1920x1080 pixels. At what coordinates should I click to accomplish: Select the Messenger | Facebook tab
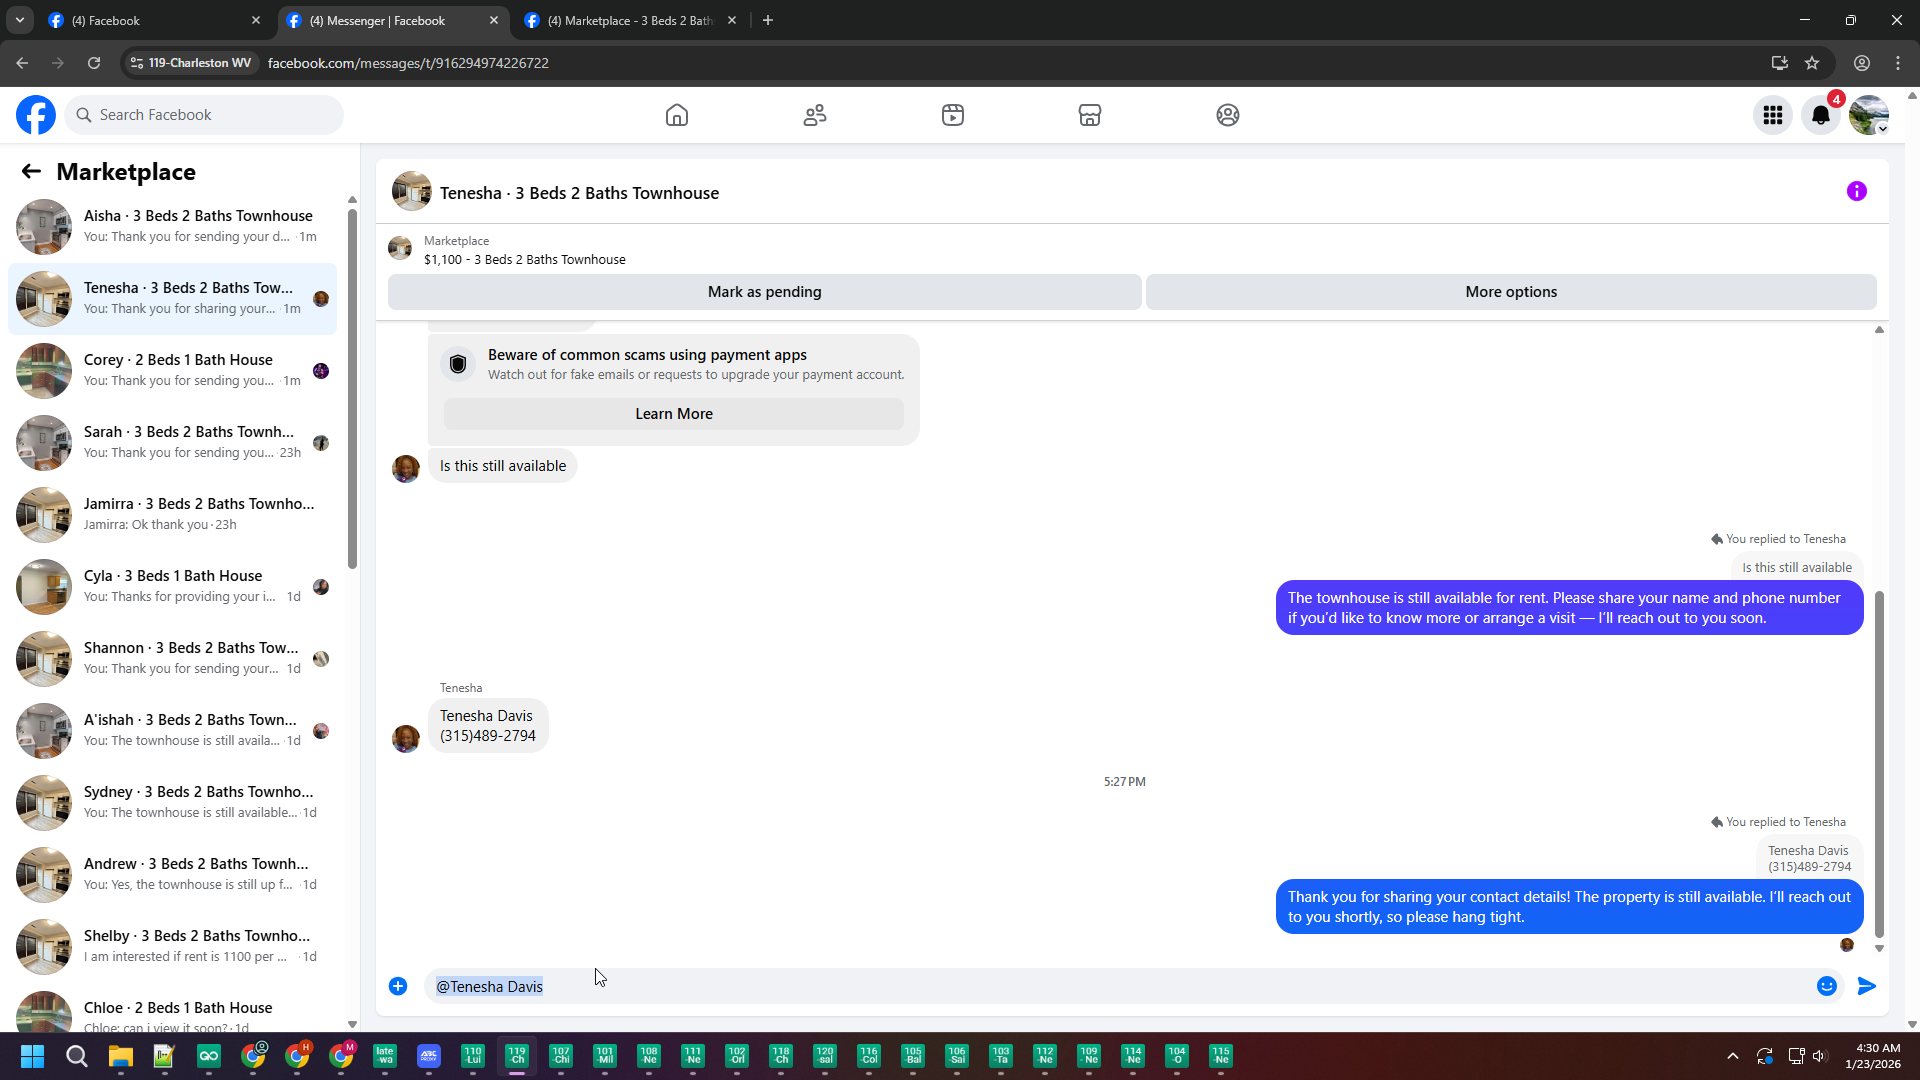coord(392,20)
